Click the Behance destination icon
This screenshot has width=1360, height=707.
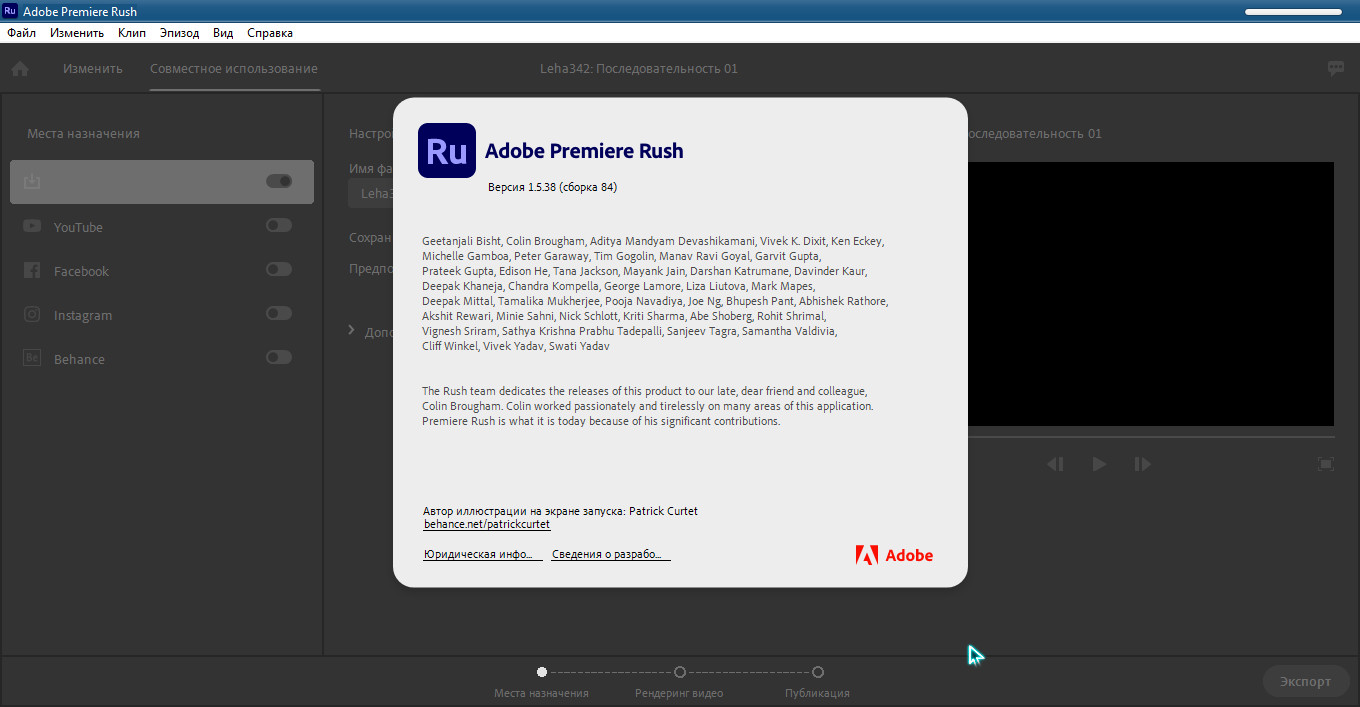click(32, 359)
